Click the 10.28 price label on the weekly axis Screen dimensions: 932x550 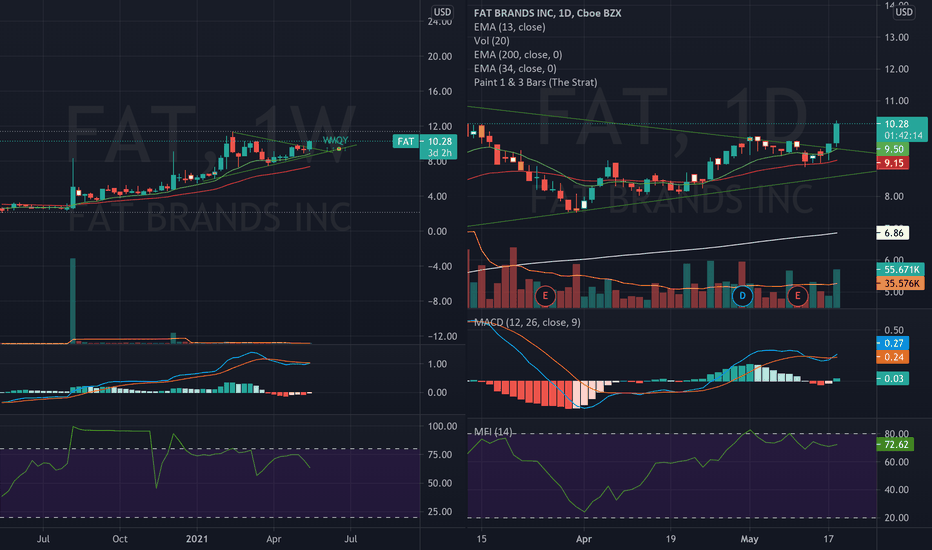click(x=439, y=142)
